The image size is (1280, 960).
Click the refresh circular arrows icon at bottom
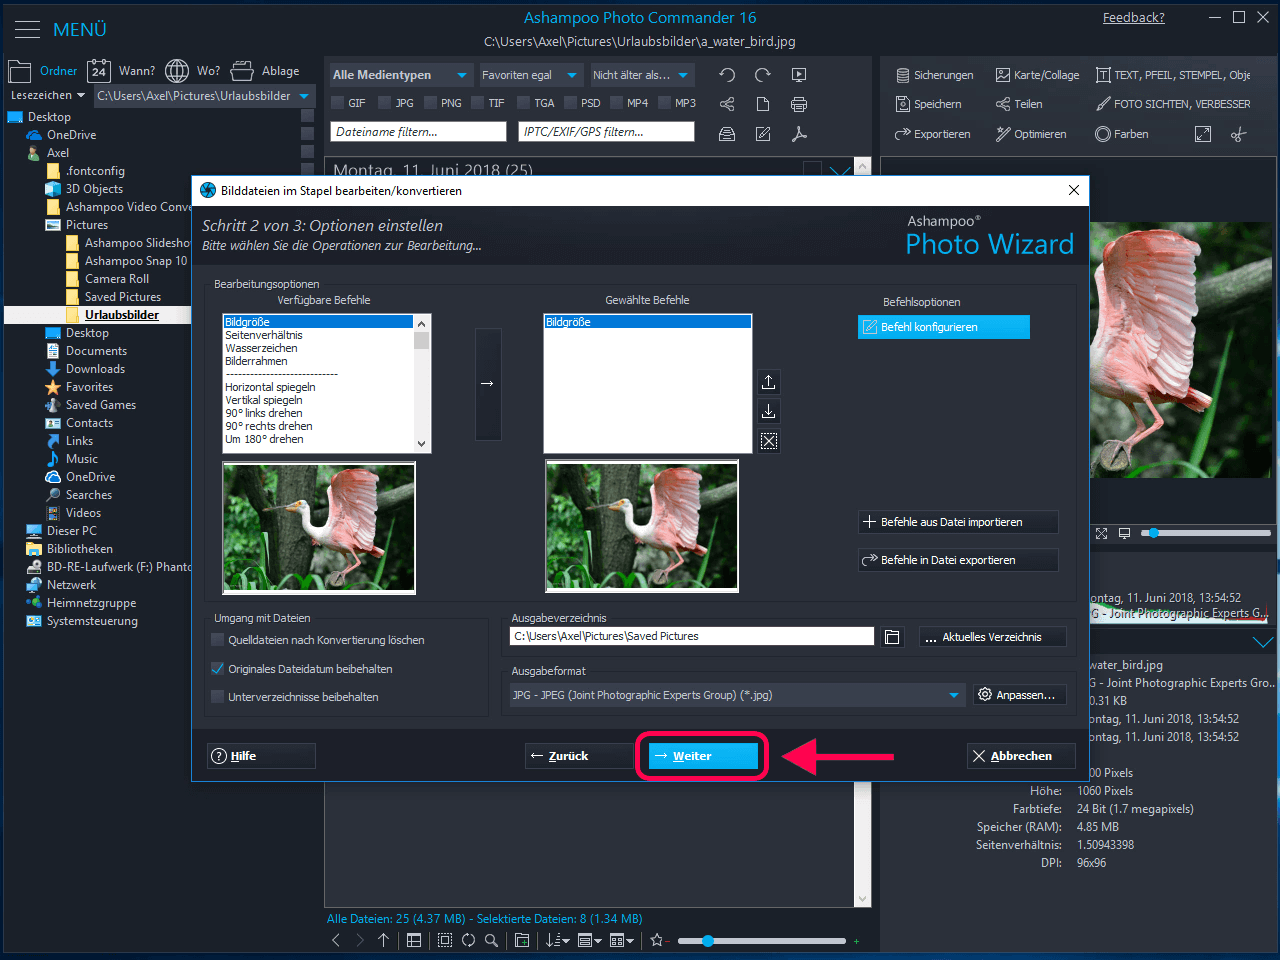pyautogui.click(x=468, y=940)
